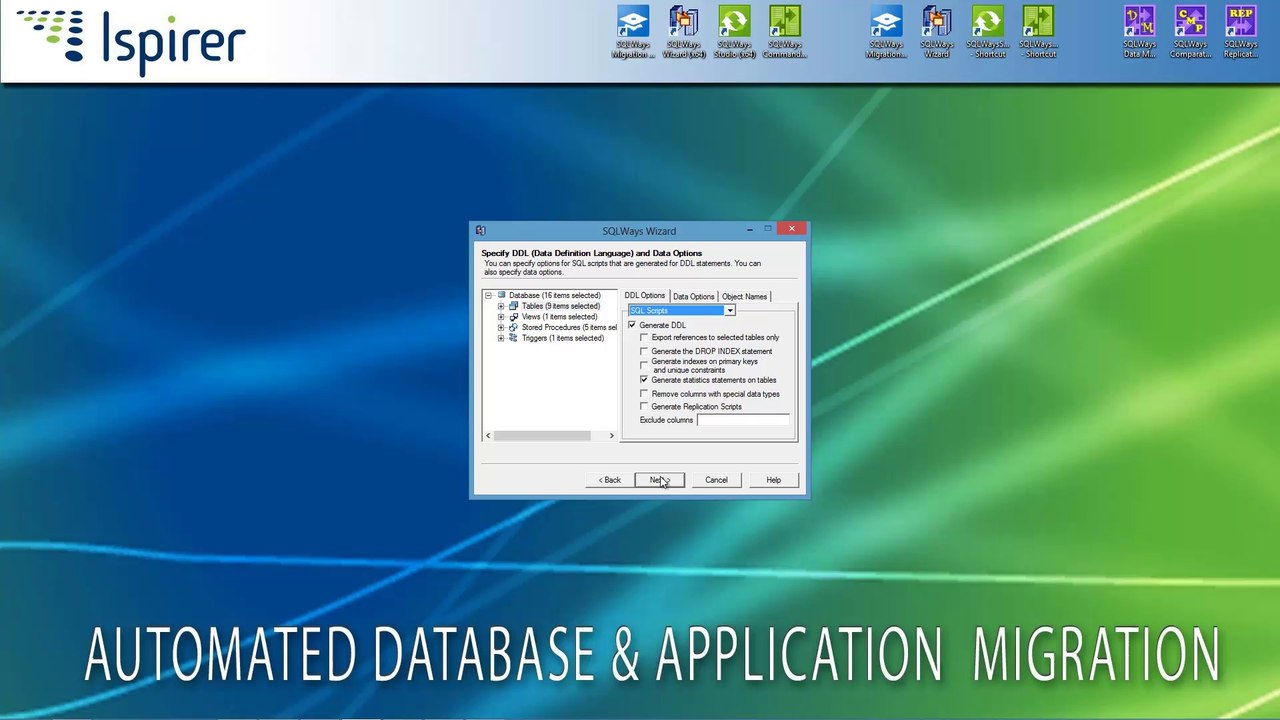Check Generate the DROP INDEX statement
Viewport: 1280px width, 720px height.
(644, 351)
